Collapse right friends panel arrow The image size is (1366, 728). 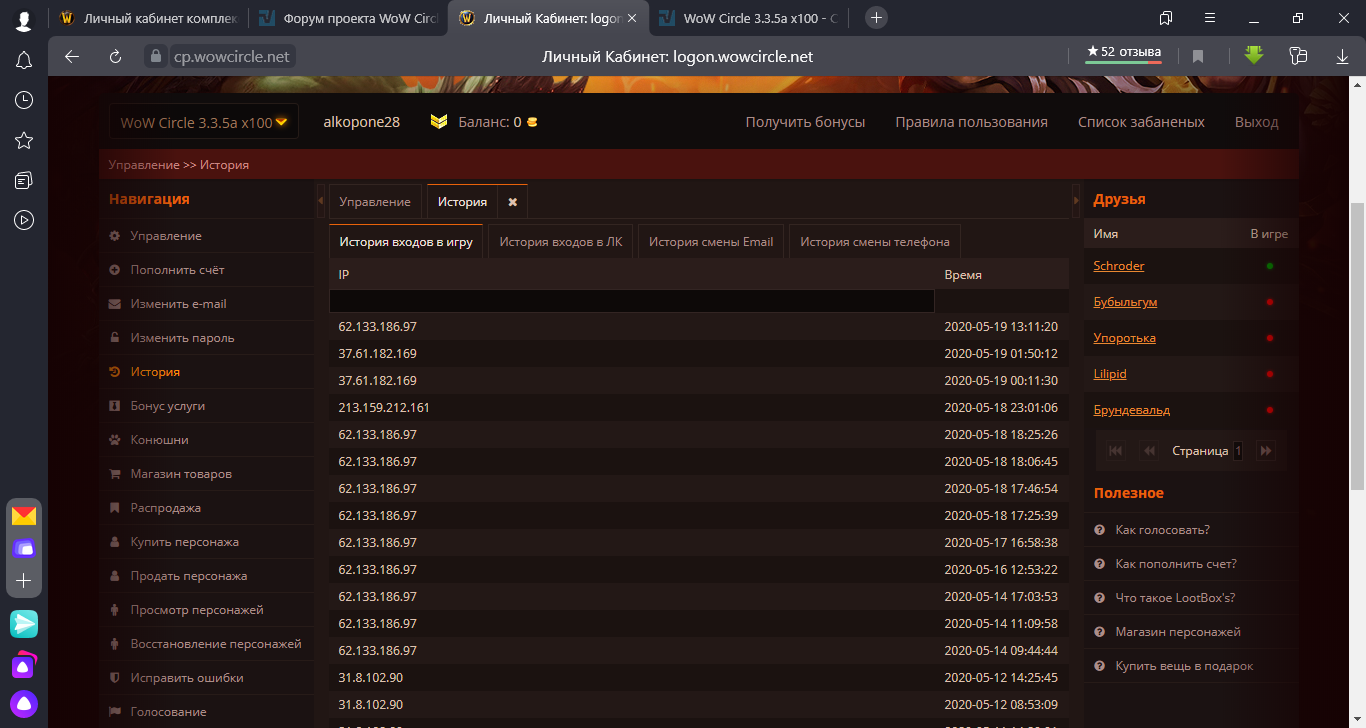[x=1076, y=201]
